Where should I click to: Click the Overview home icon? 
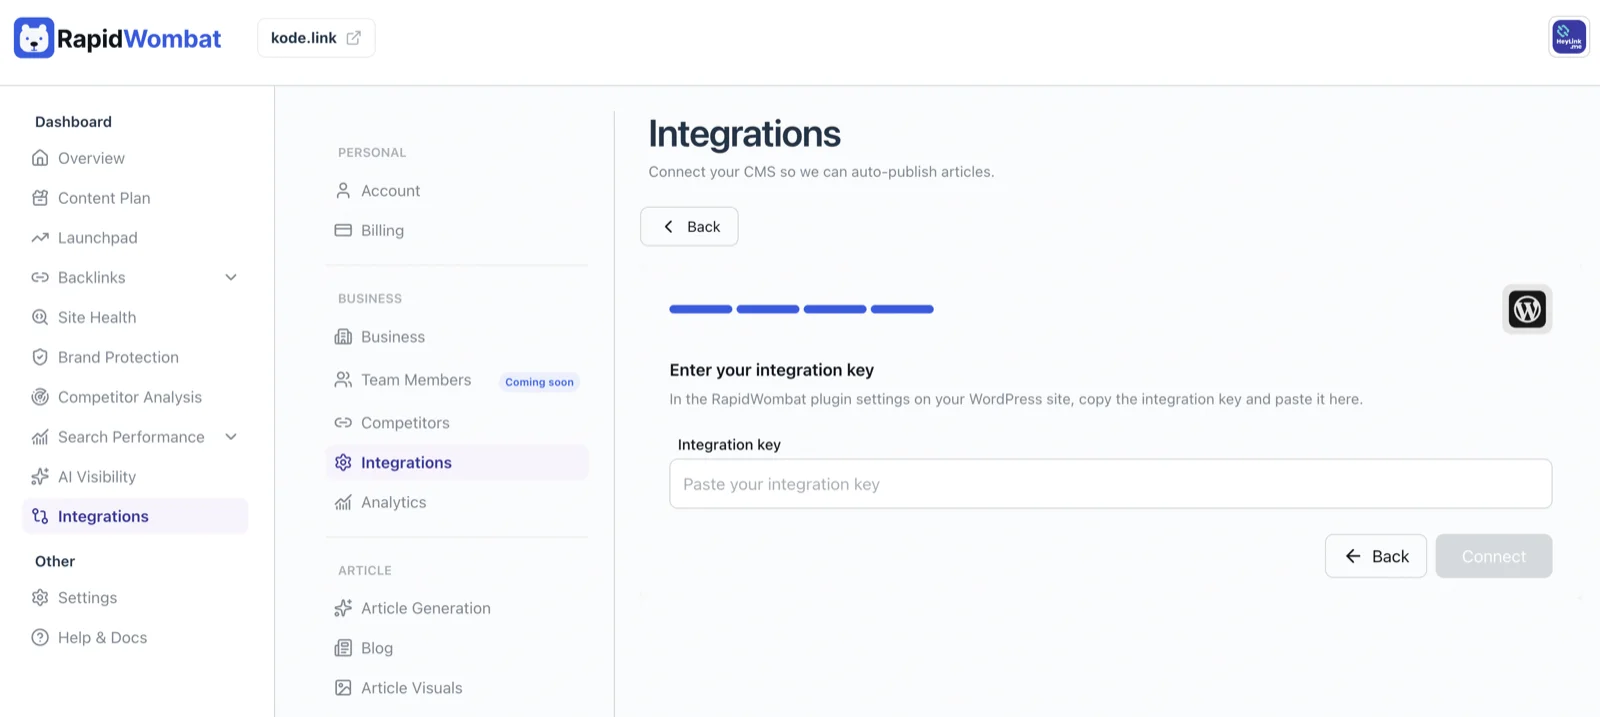pyautogui.click(x=40, y=158)
